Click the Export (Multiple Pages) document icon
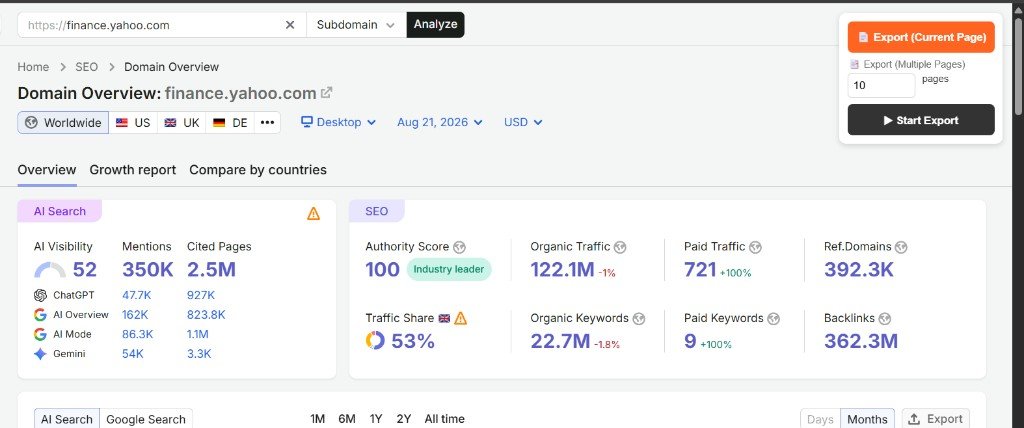The height and width of the screenshot is (428, 1024). pos(854,65)
